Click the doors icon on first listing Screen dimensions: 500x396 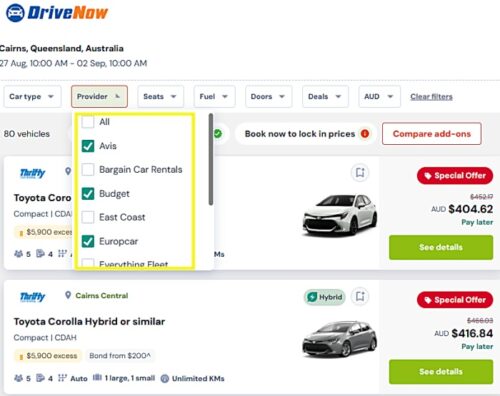pyautogui.click(x=40, y=254)
